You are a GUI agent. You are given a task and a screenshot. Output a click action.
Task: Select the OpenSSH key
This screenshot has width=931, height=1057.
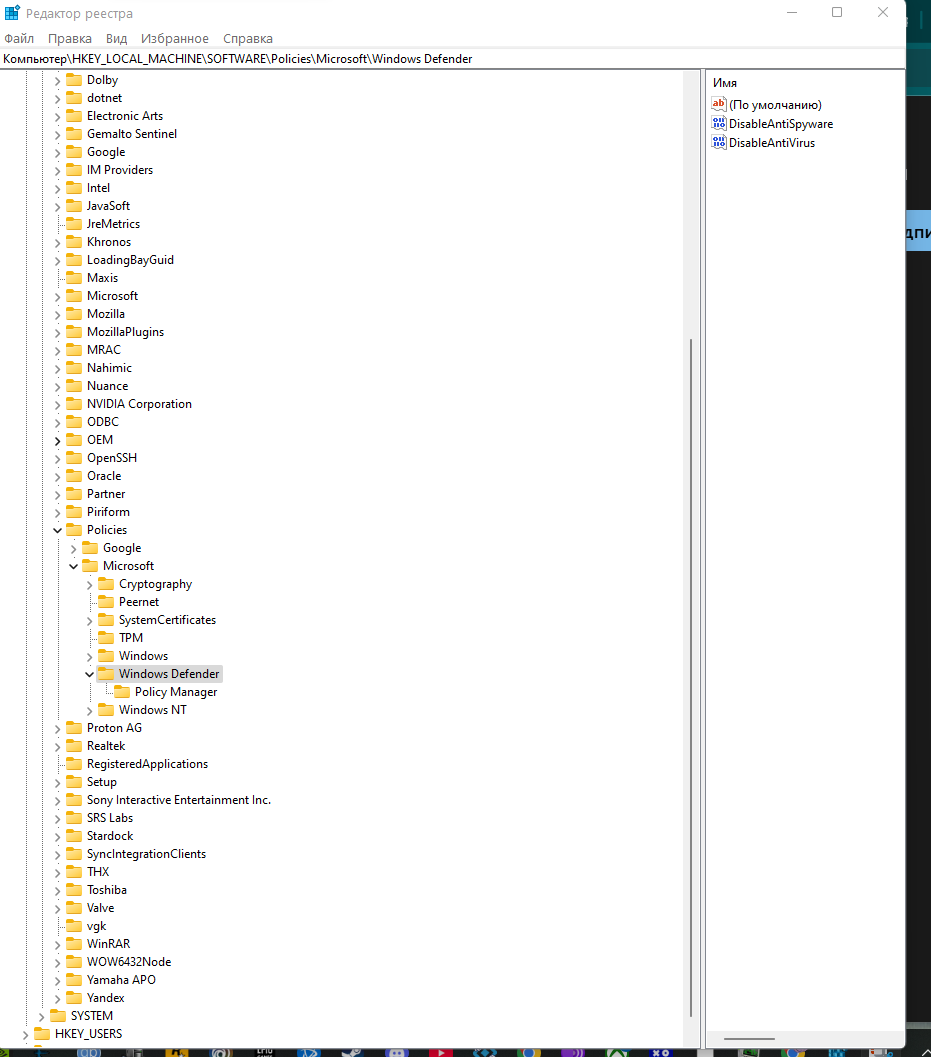click(x=112, y=458)
